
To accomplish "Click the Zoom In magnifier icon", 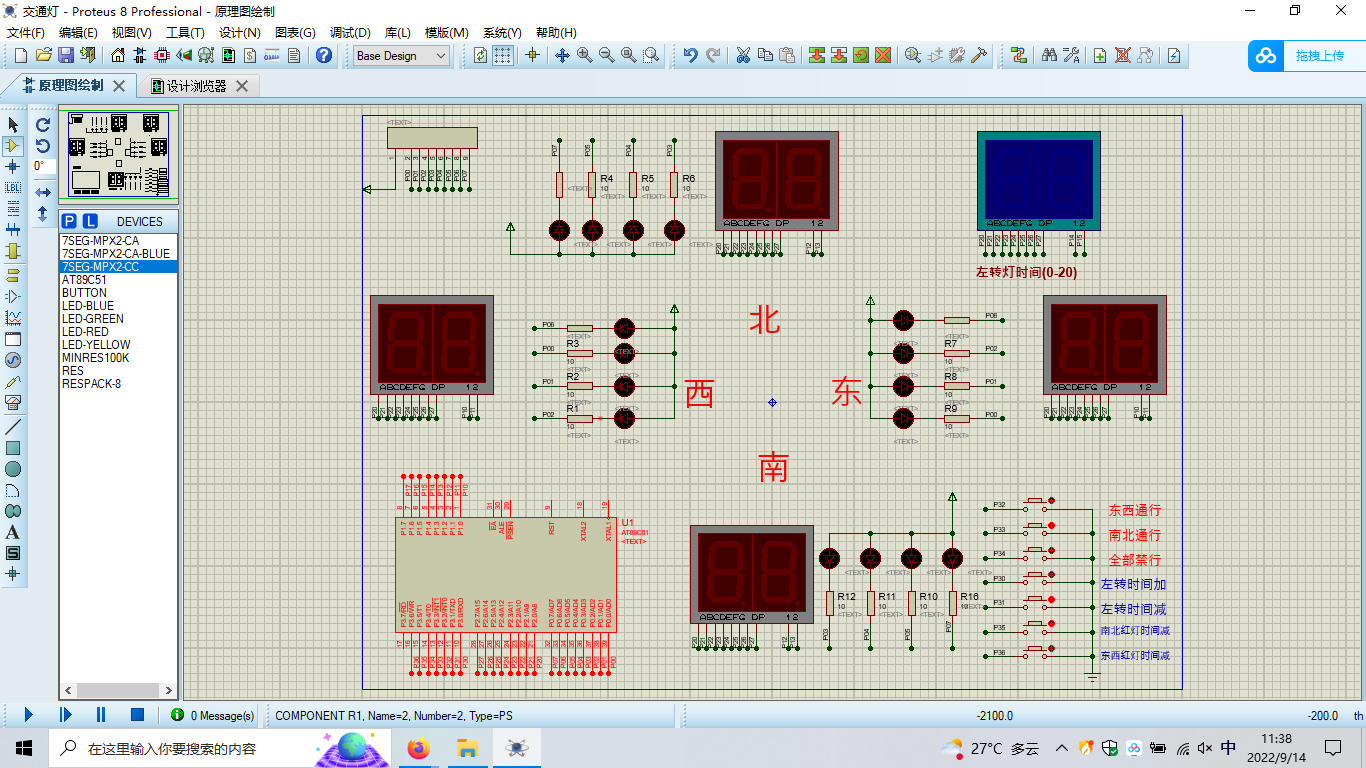I will pyautogui.click(x=585, y=55).
